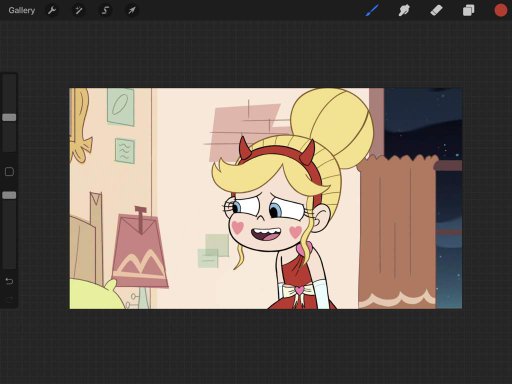Click the red devil horn headband on the canvas
The height and width of the screenshot is (384, 512).
click(x=278, y=153)
